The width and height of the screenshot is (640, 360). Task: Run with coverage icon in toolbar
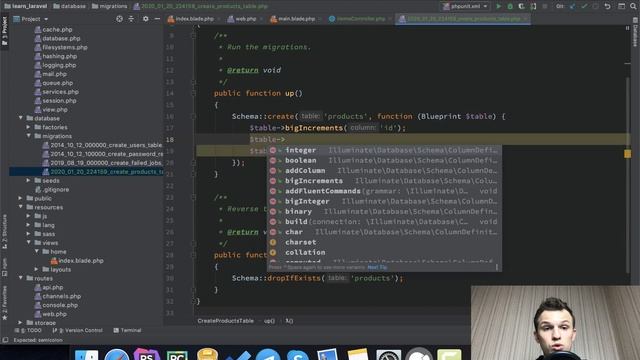521,6
